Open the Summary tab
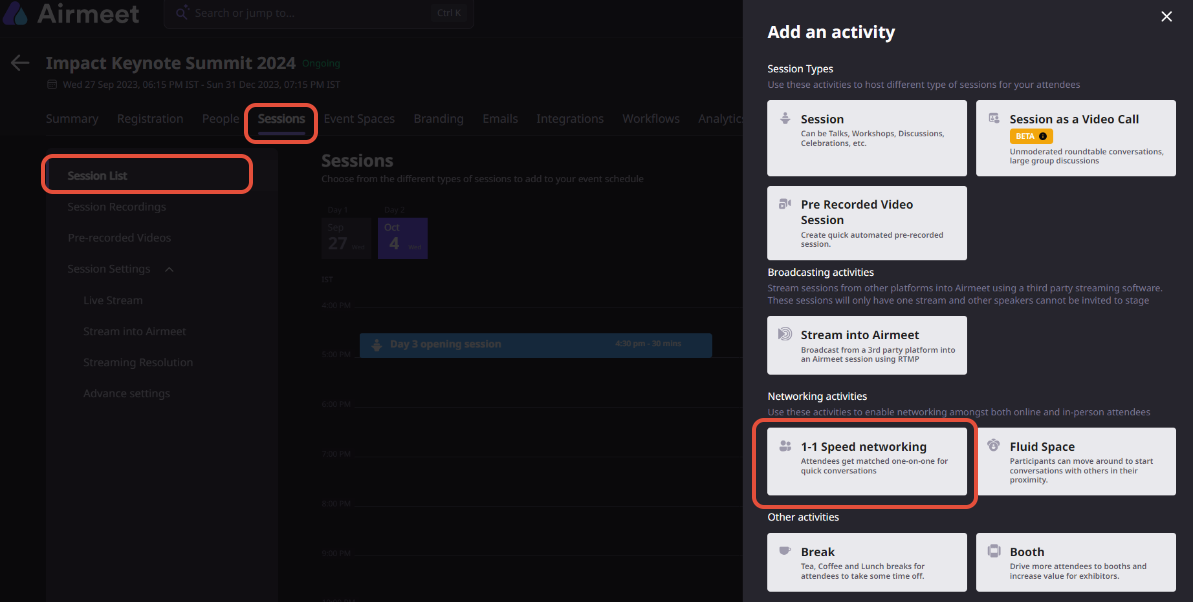 click(72, 119)
